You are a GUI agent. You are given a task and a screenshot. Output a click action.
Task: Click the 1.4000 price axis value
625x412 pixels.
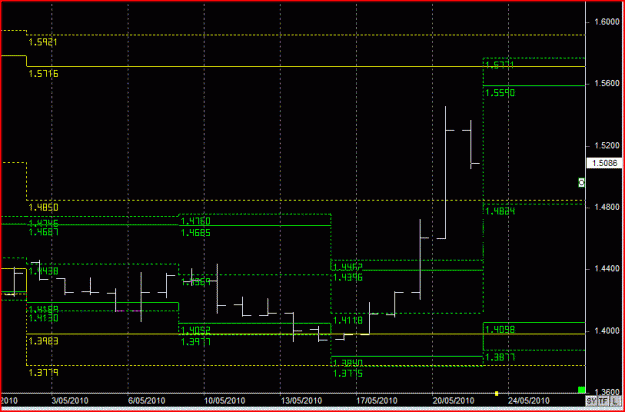tap(605, 331)
